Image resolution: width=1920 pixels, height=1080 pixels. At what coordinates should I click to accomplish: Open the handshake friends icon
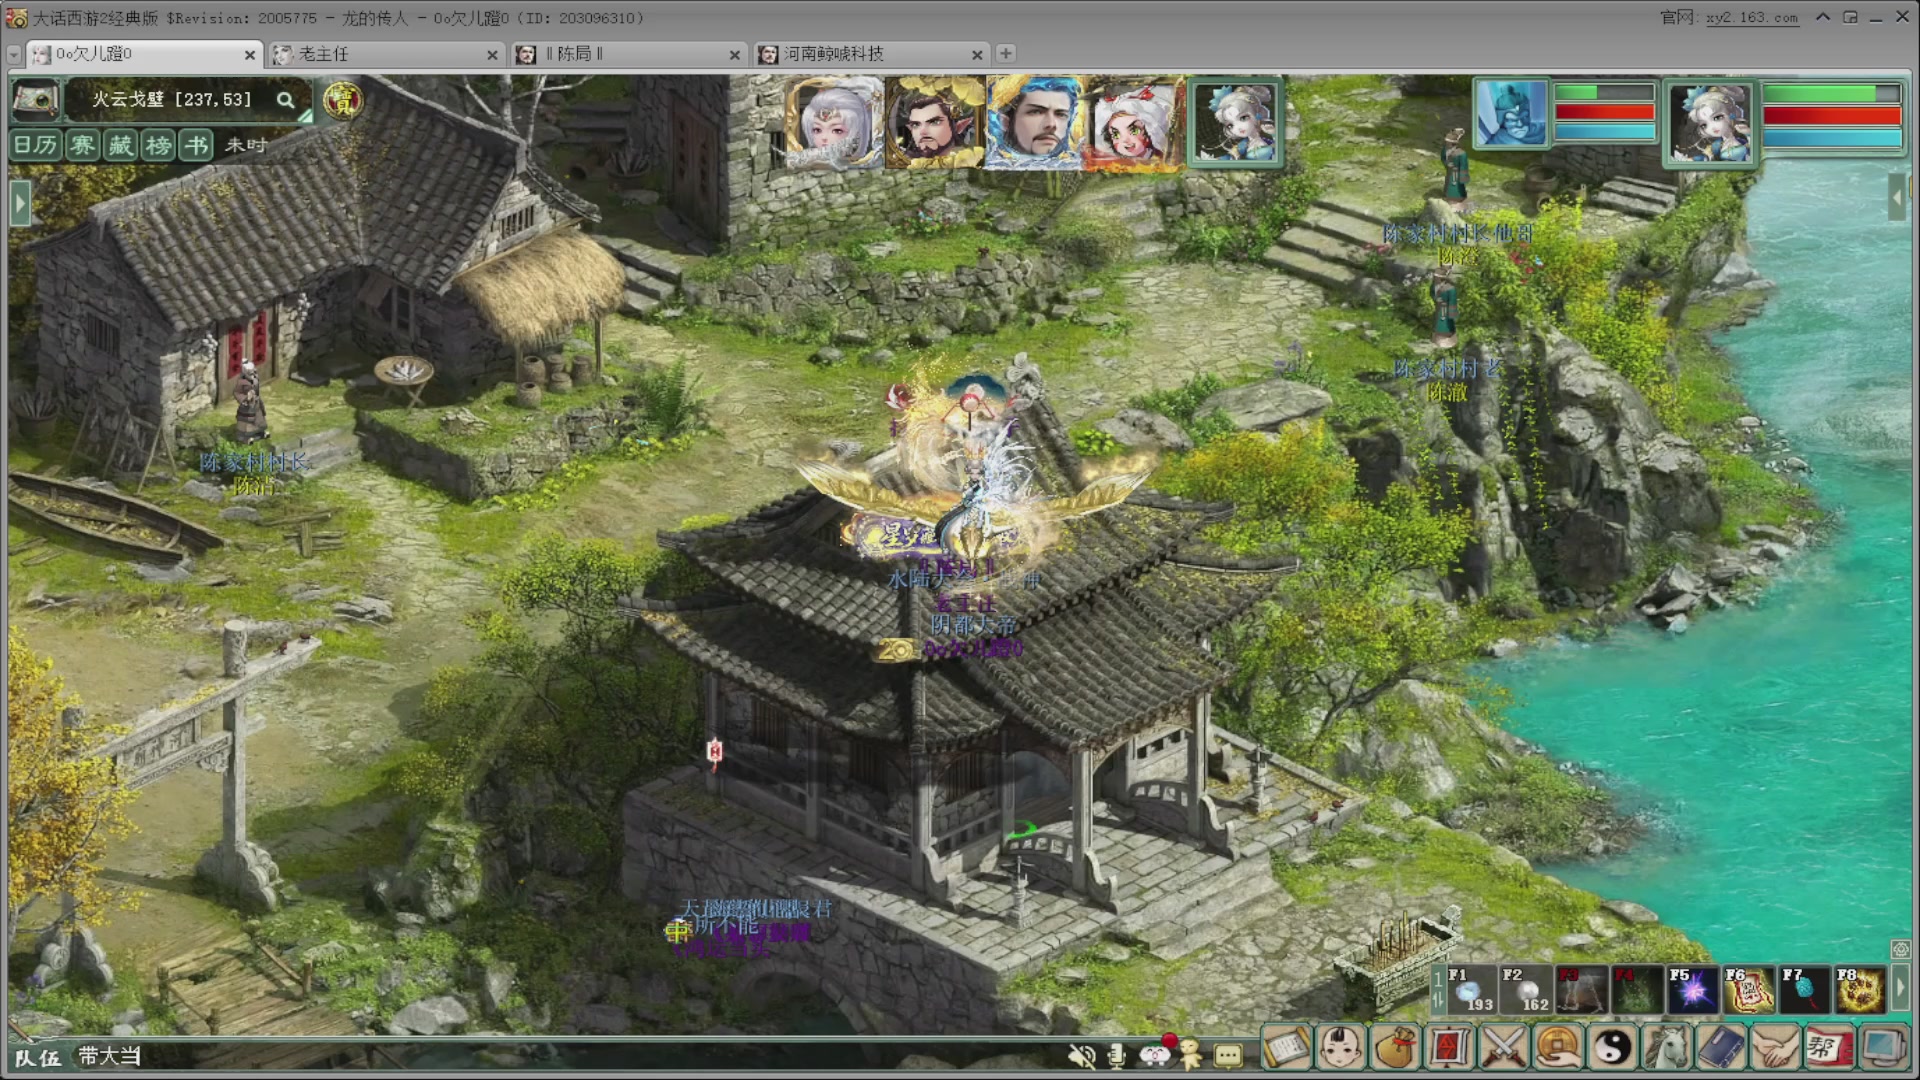tap(1775, 1048)
